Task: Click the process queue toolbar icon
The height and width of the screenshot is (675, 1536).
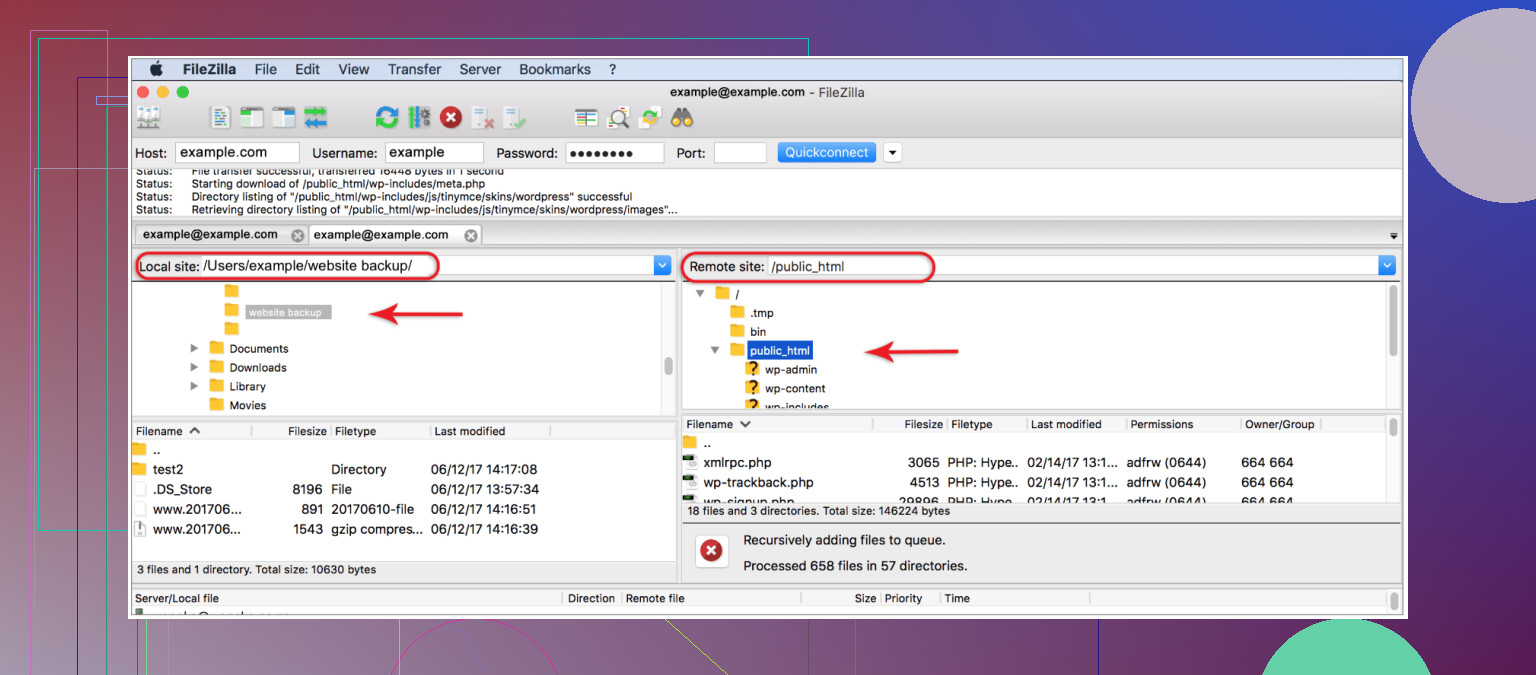Action: coord(419,117)
